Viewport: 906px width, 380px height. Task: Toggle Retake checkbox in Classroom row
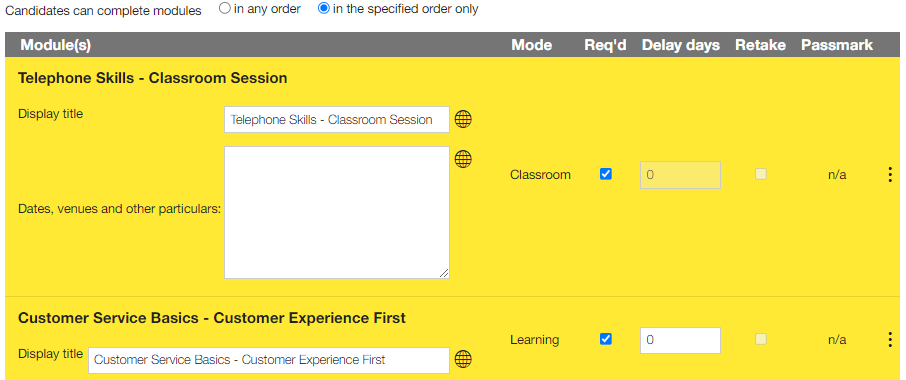pos(760,174)
